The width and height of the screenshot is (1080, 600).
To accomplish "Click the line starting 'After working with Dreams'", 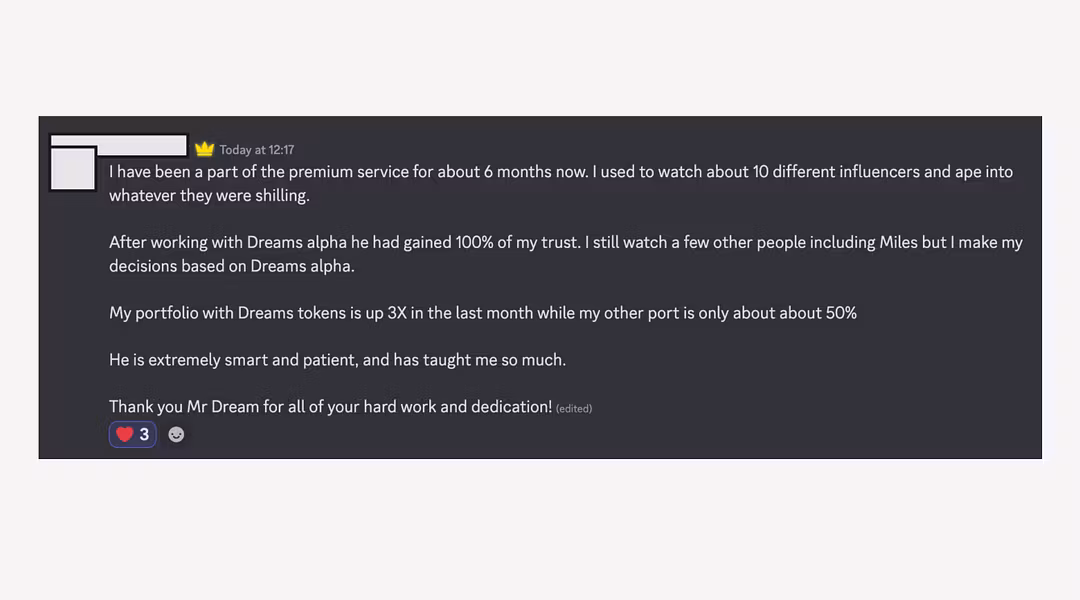I will click(565, 242).
